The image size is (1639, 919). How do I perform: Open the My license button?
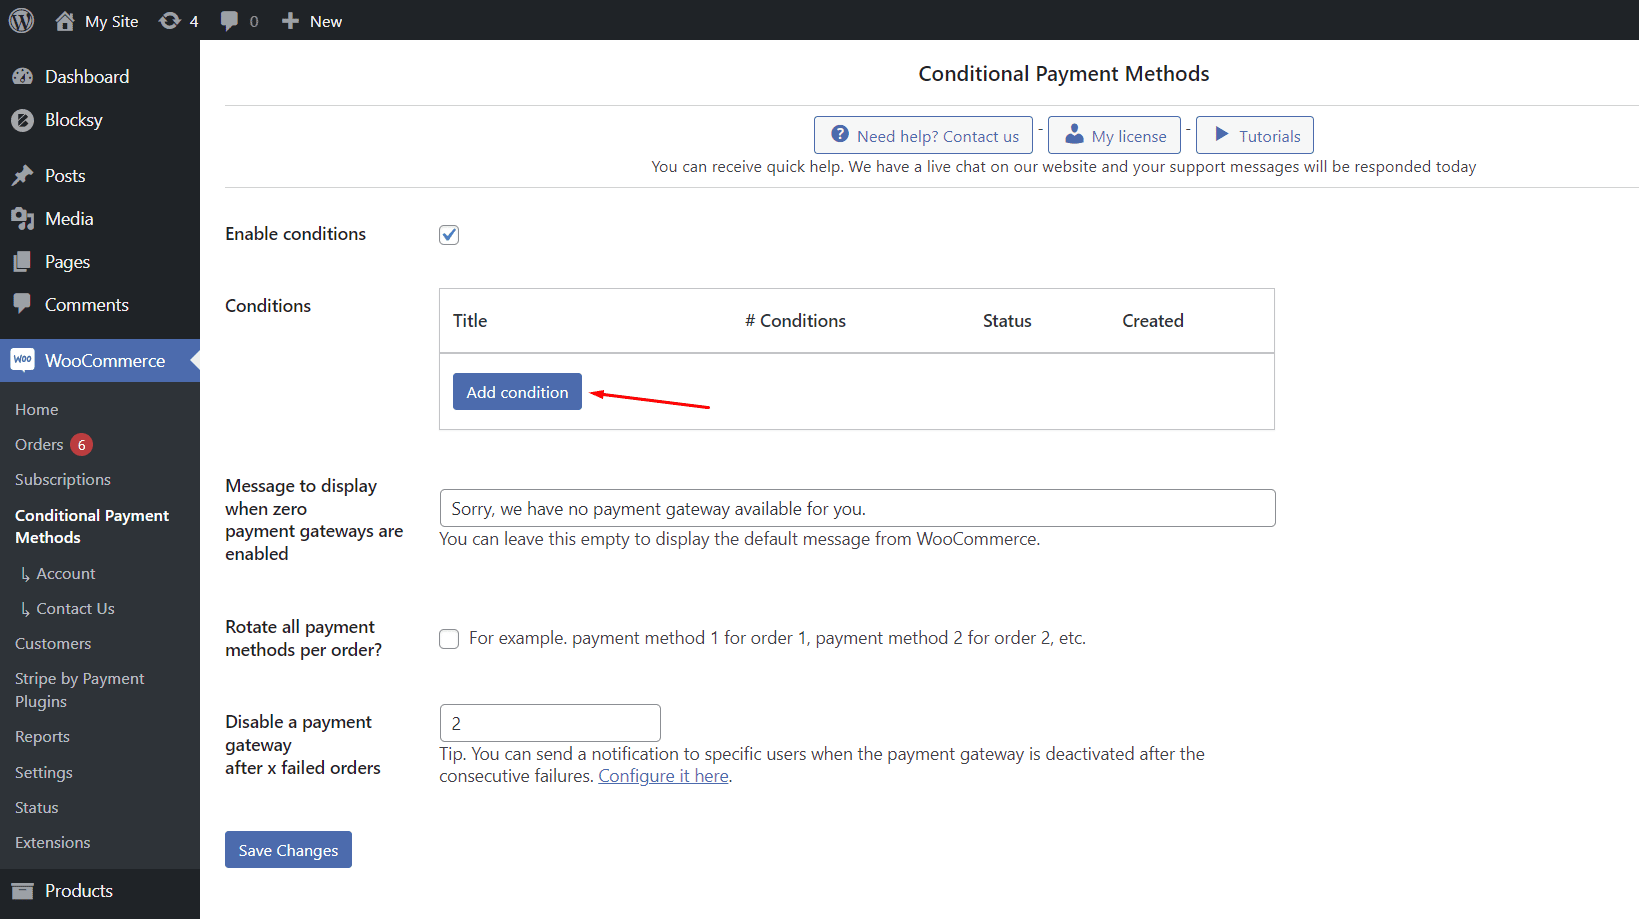1115,135
